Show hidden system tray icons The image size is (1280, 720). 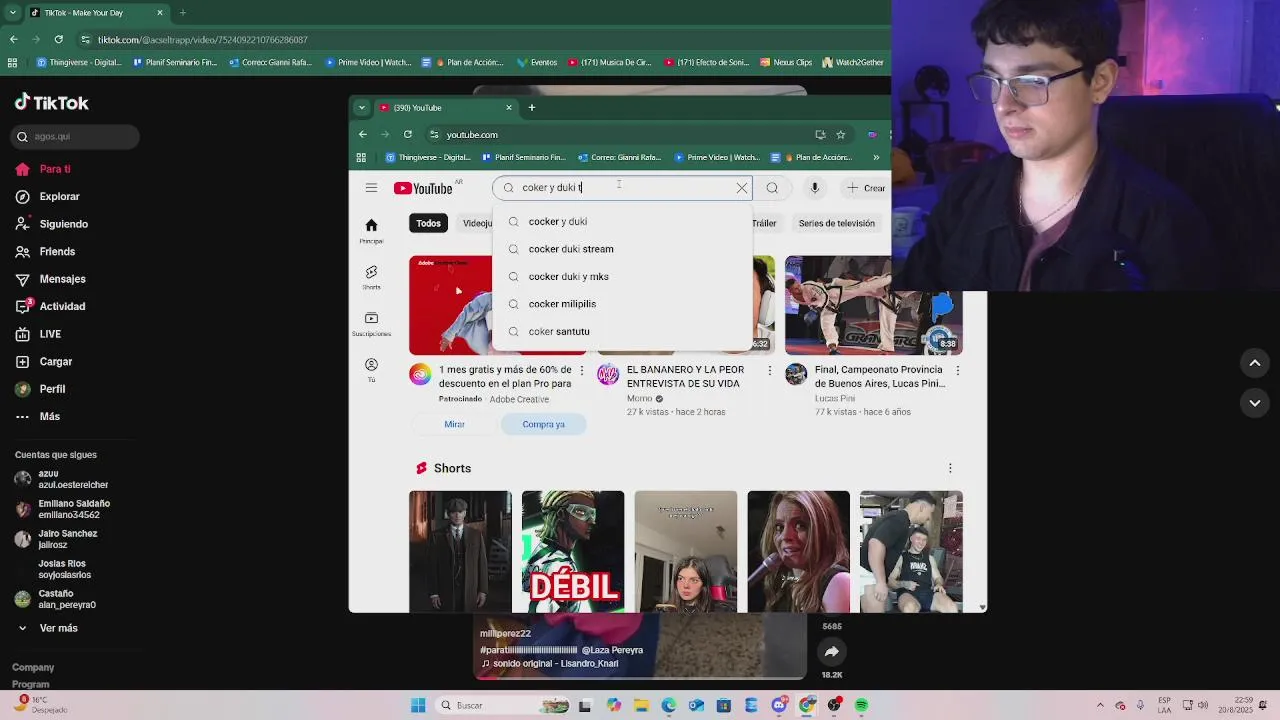pyautogui.click(x=1100, y=705)
